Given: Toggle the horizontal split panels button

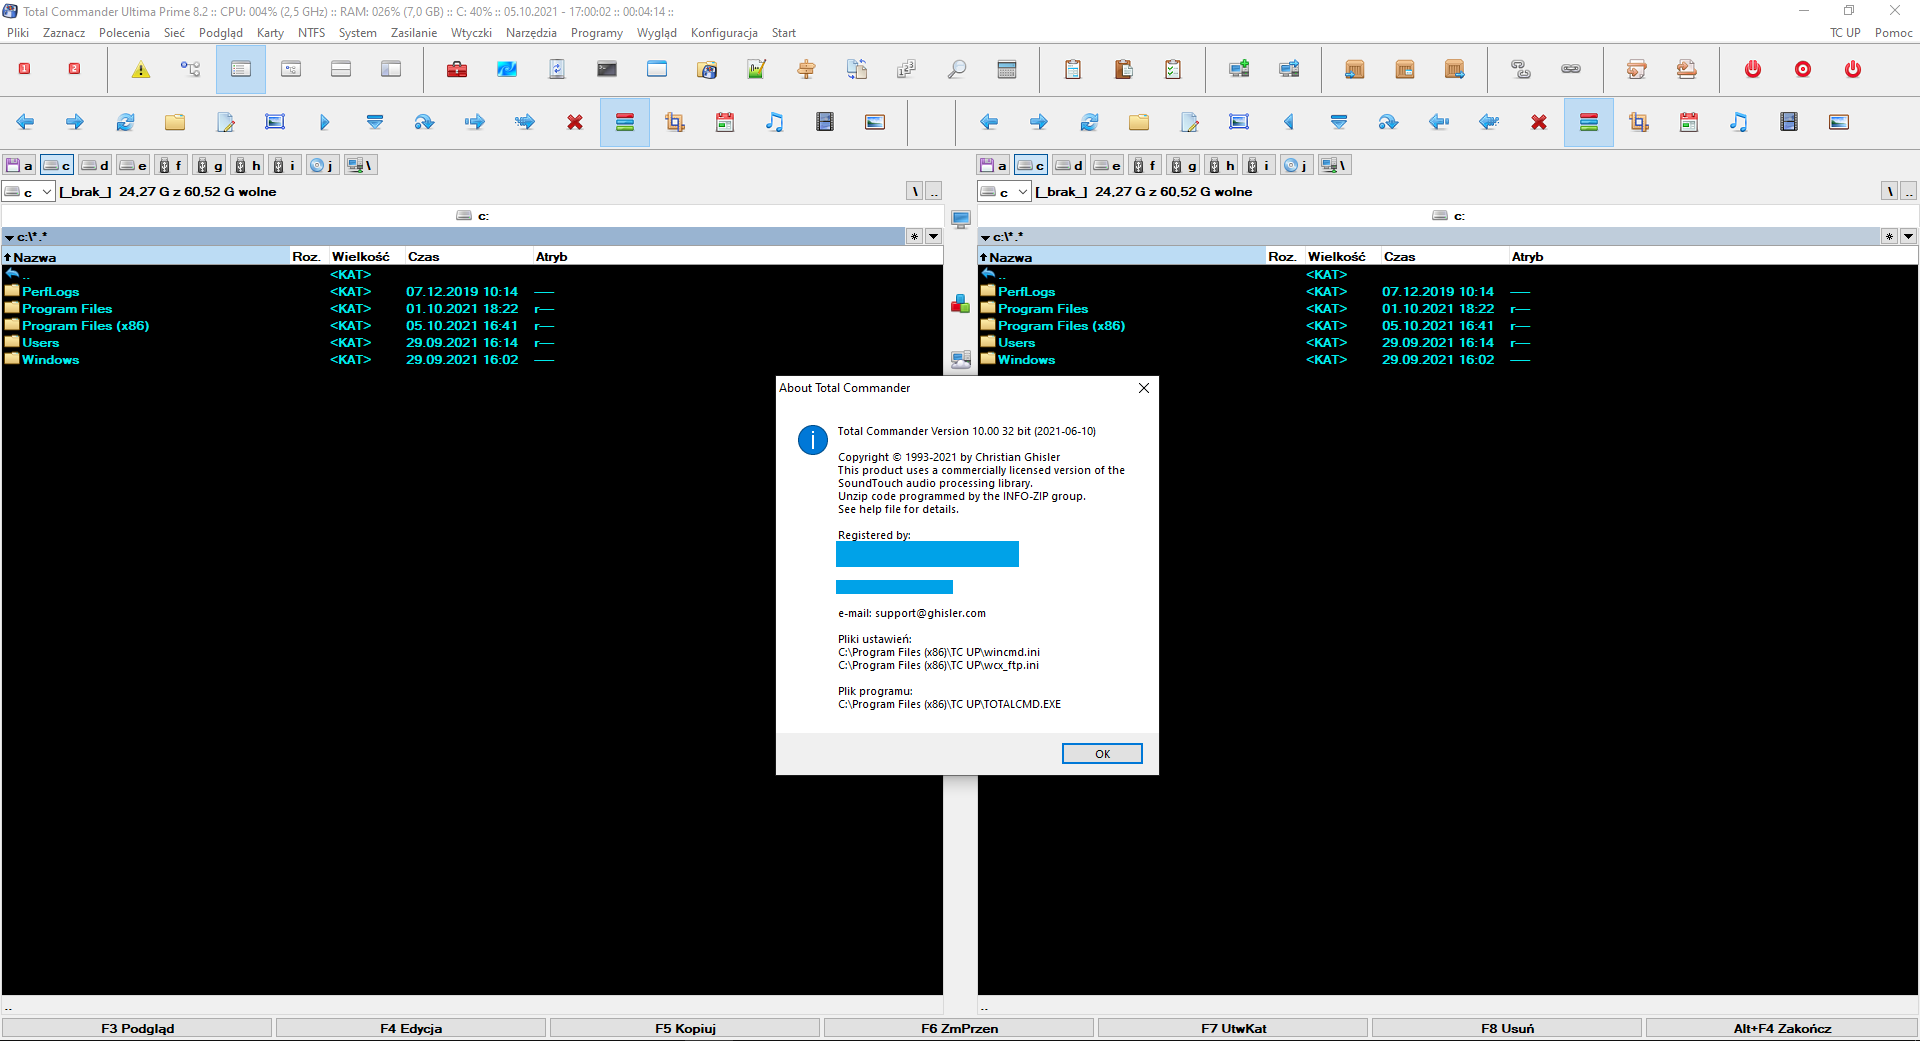Looking at the screenshot, I should (x=341, y=69).
